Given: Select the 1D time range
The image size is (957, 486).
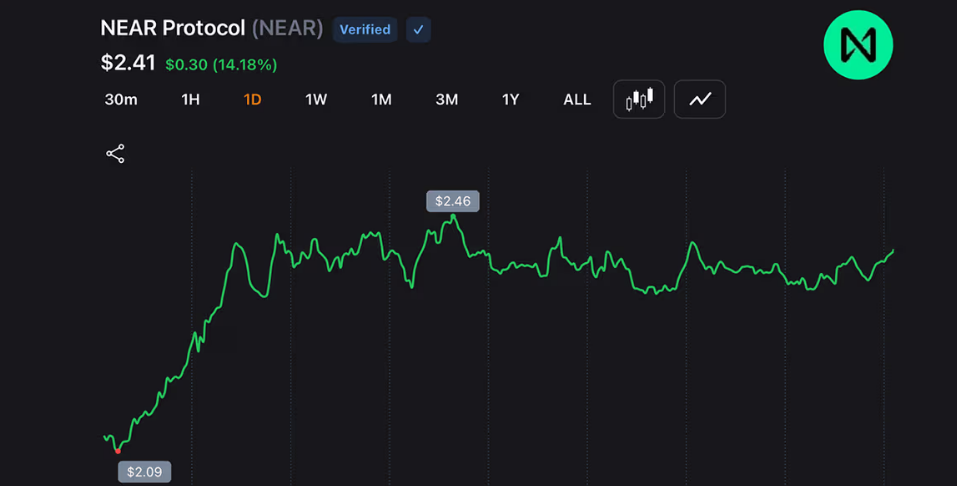Looking at the screenshot, I should 252,100.
